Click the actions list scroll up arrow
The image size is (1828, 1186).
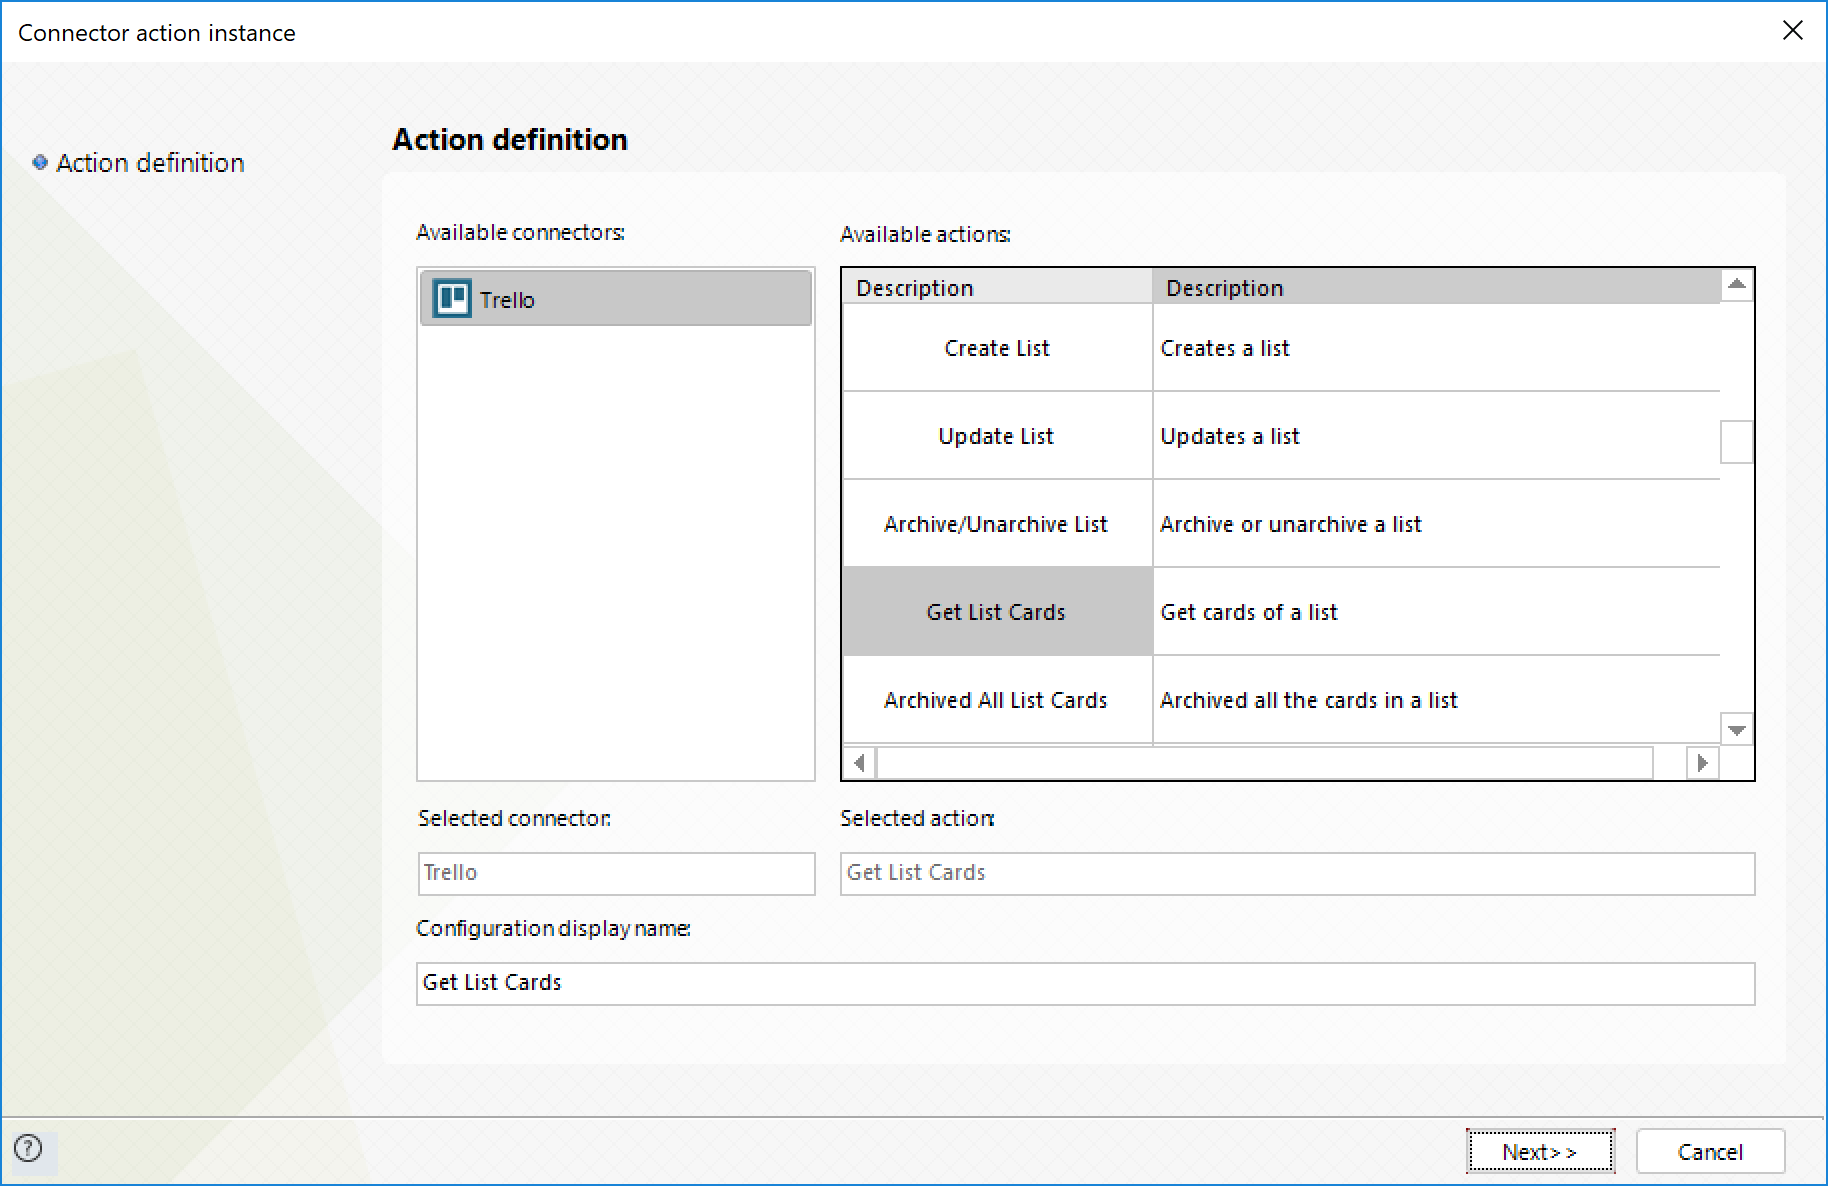[1737, 285]
